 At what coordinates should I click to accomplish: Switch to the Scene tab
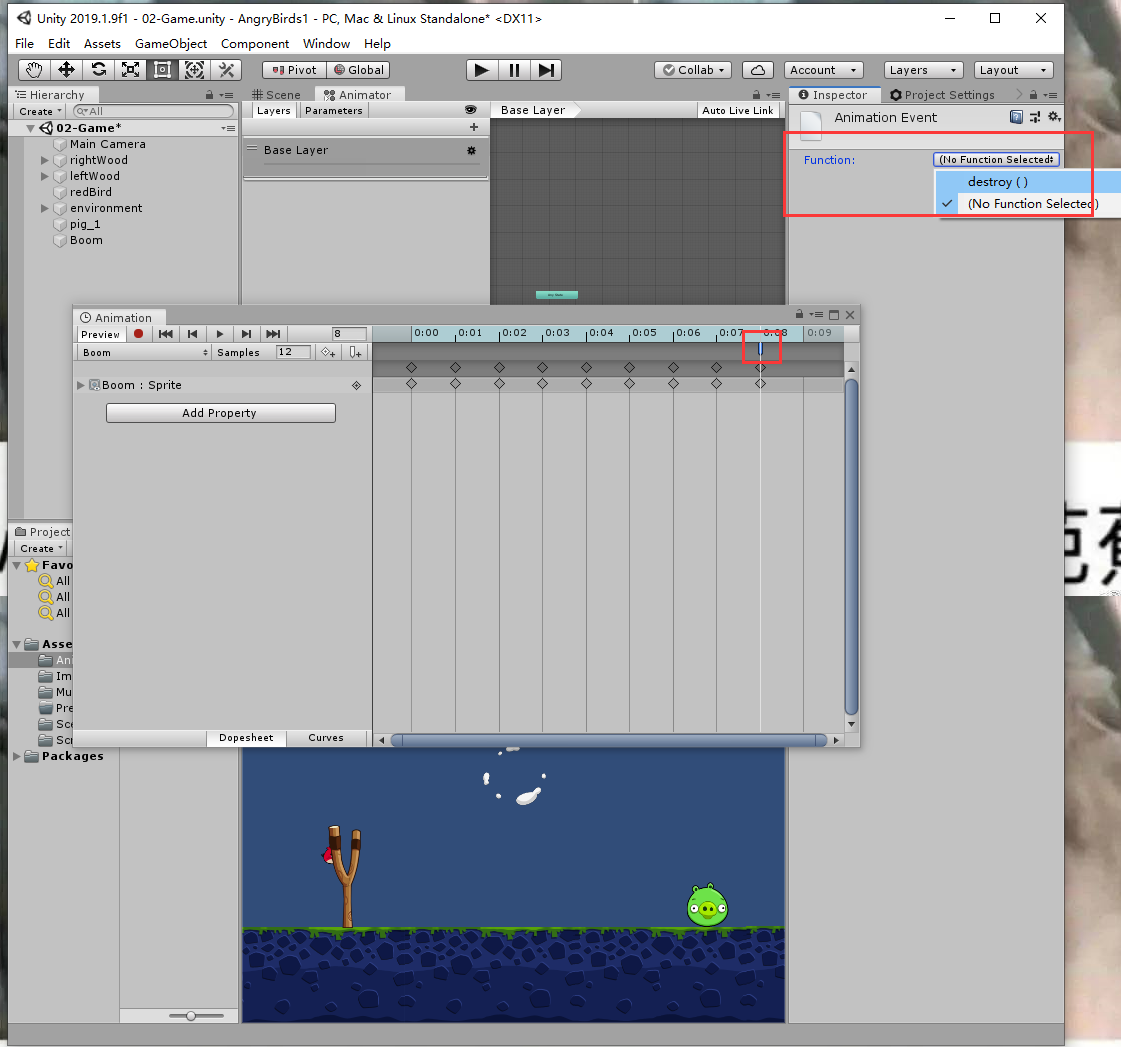pyautogui.click(x=277, y=94)
